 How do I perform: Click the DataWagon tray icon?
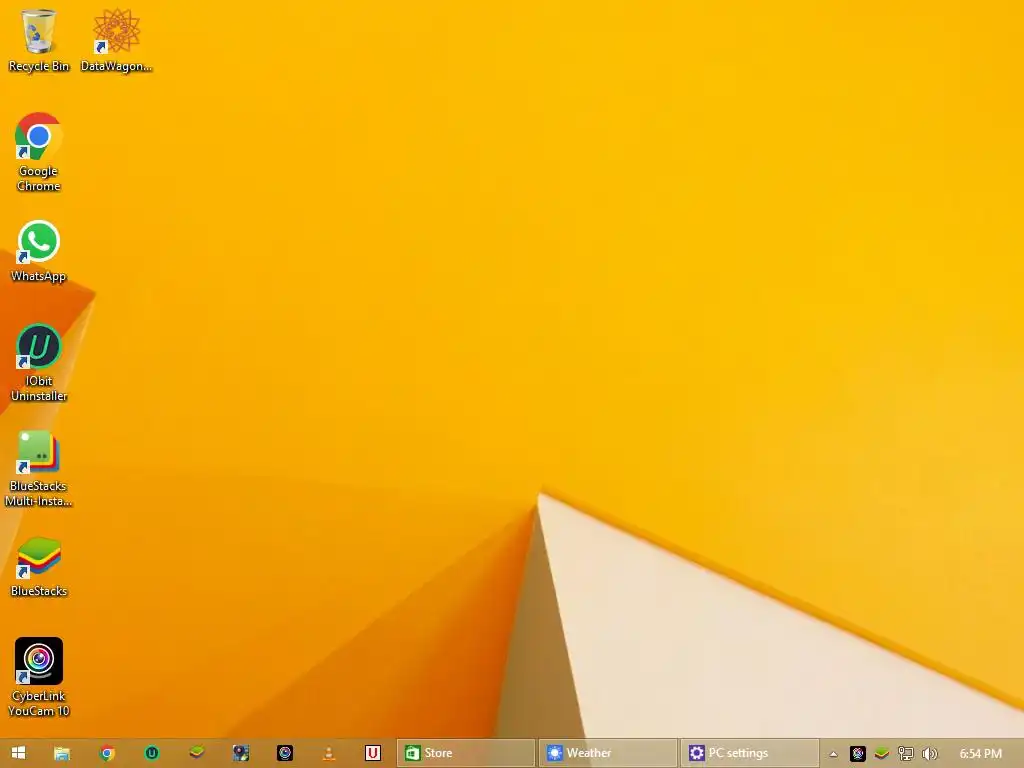click(857, 754)
